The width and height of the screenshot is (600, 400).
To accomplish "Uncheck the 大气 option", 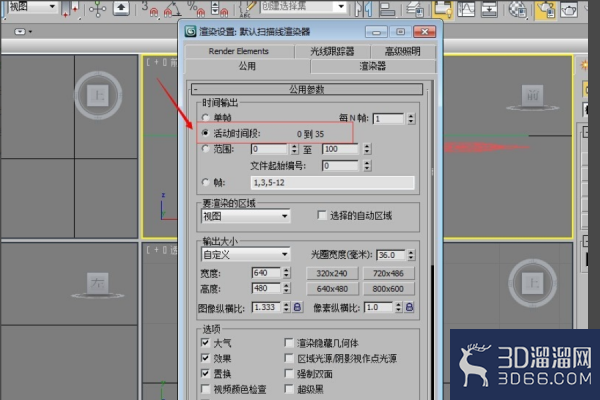I will click(205, 343).
